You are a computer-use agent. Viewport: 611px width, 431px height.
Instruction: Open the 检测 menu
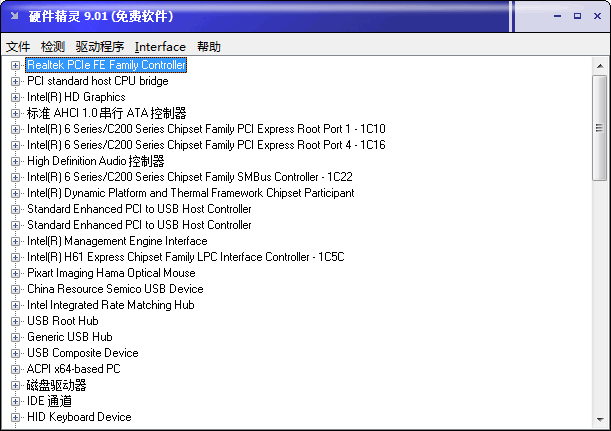pos(53,47)
